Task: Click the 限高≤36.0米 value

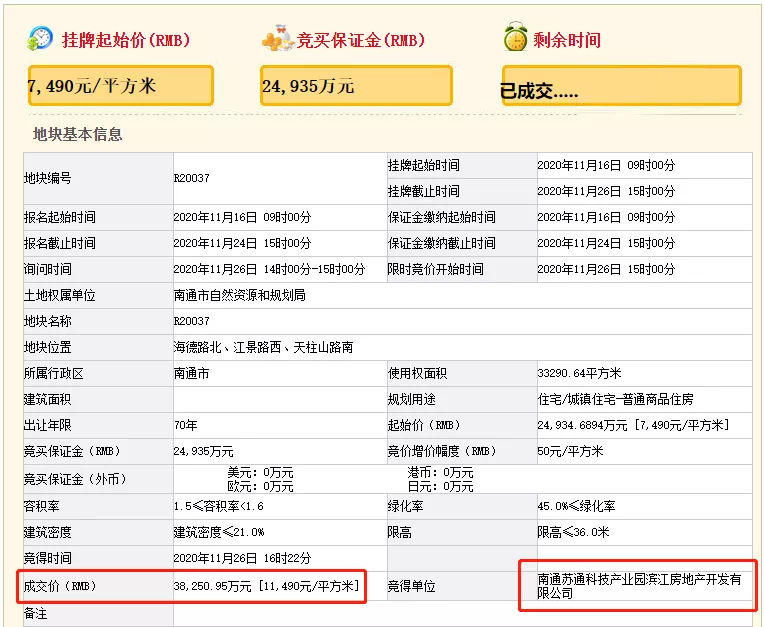Action: (x=573, y=532)
